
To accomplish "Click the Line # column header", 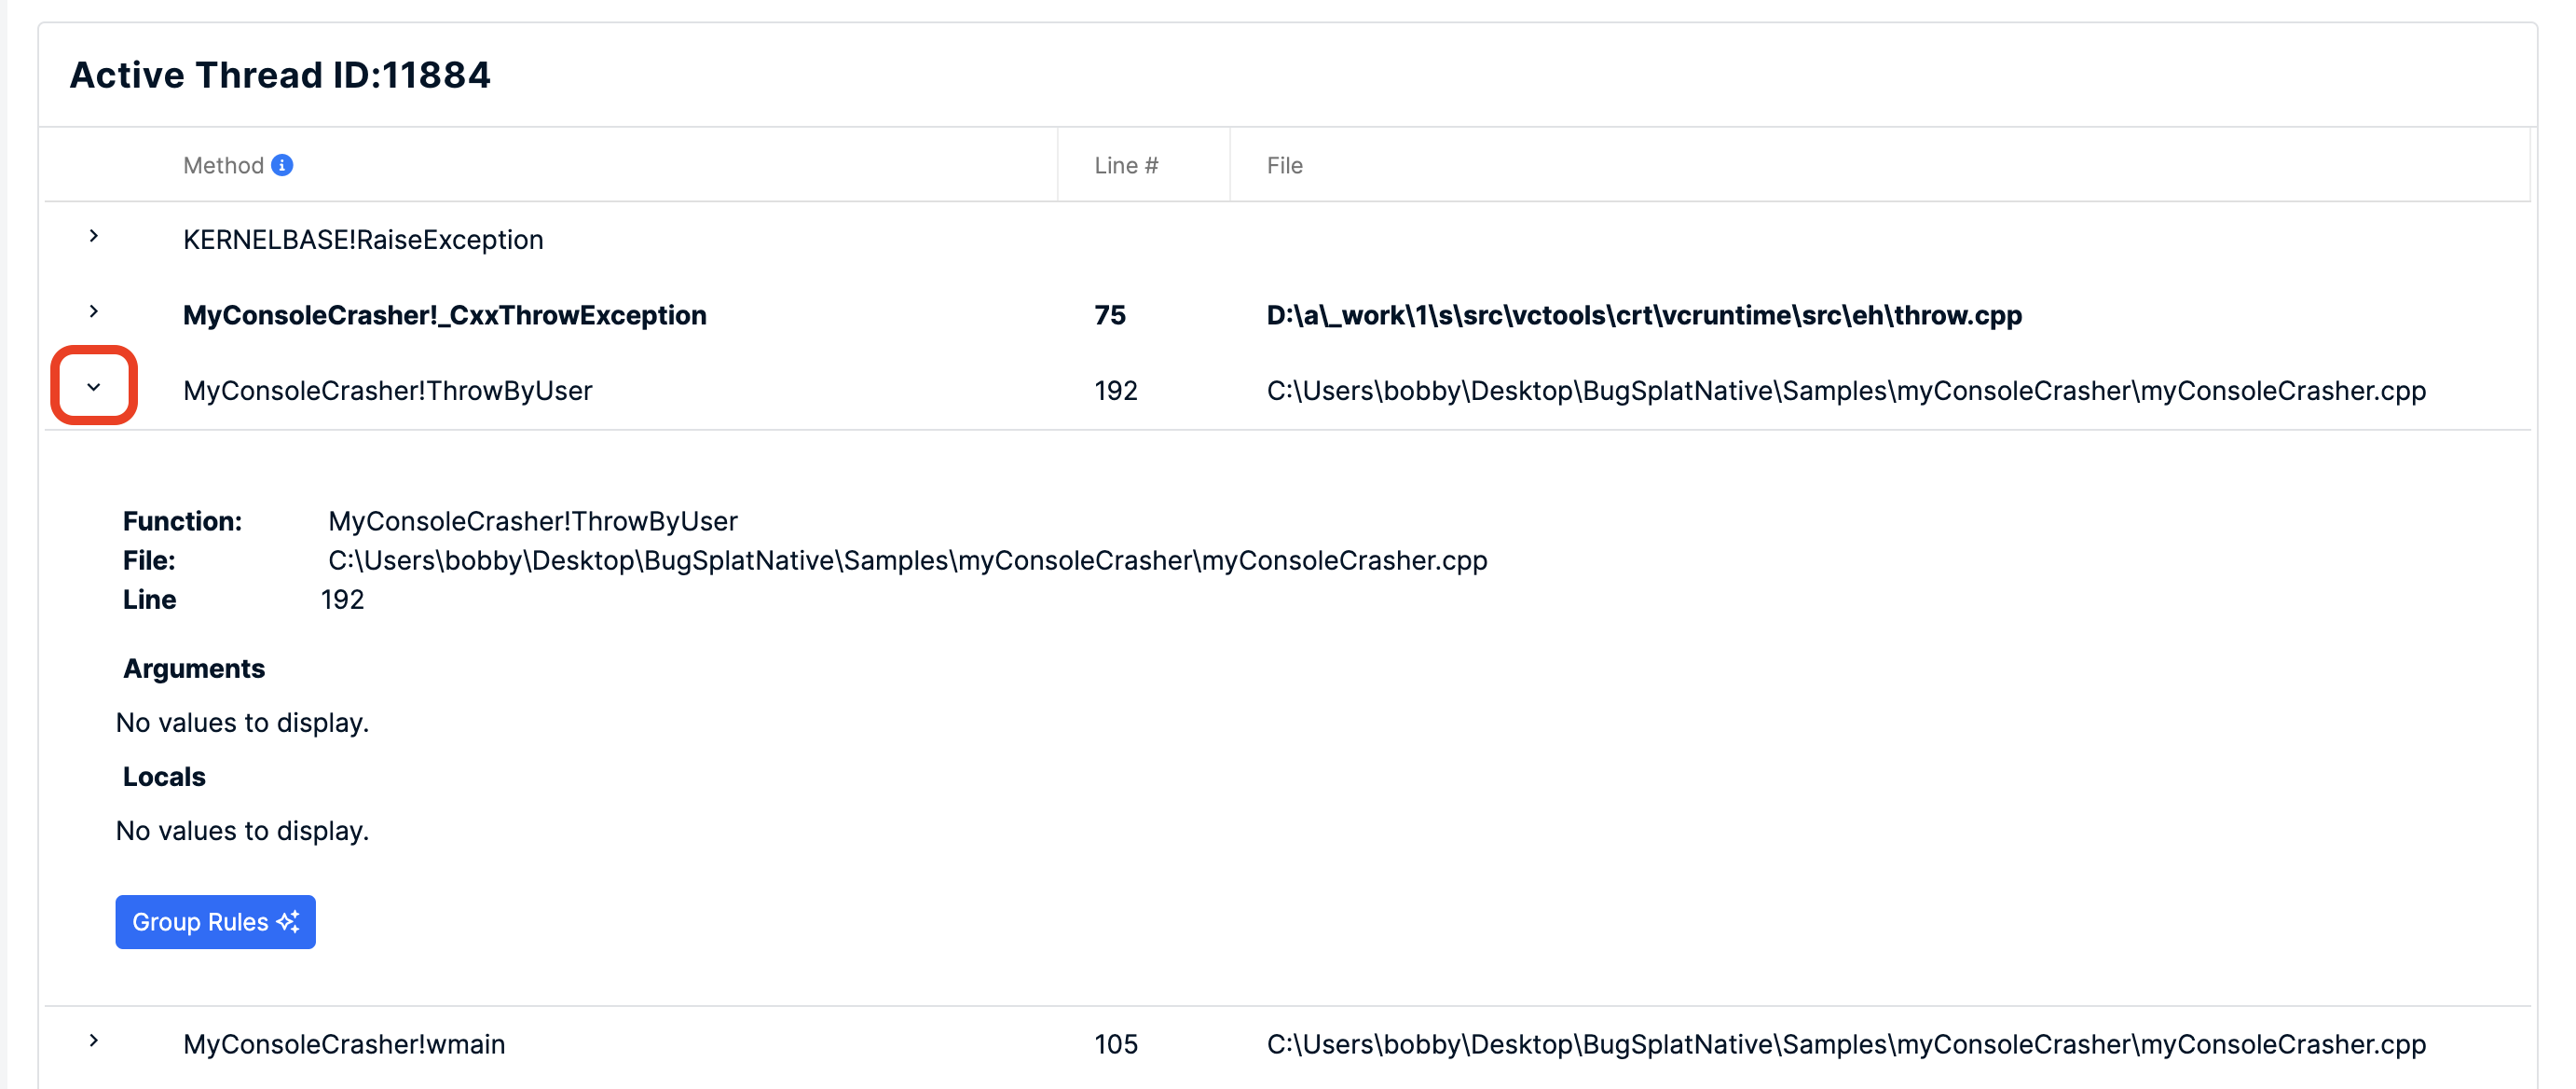I will (1126, 165).
